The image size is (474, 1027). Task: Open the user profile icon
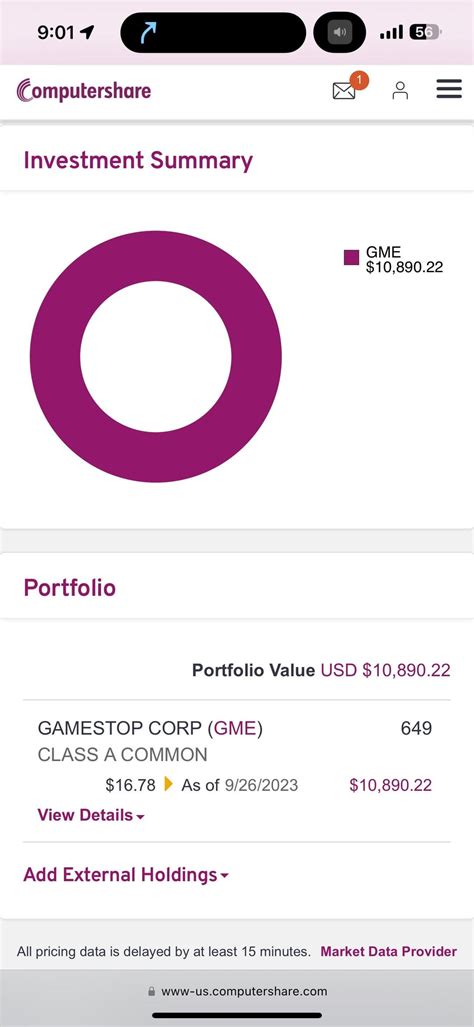(x=400, y=90)
